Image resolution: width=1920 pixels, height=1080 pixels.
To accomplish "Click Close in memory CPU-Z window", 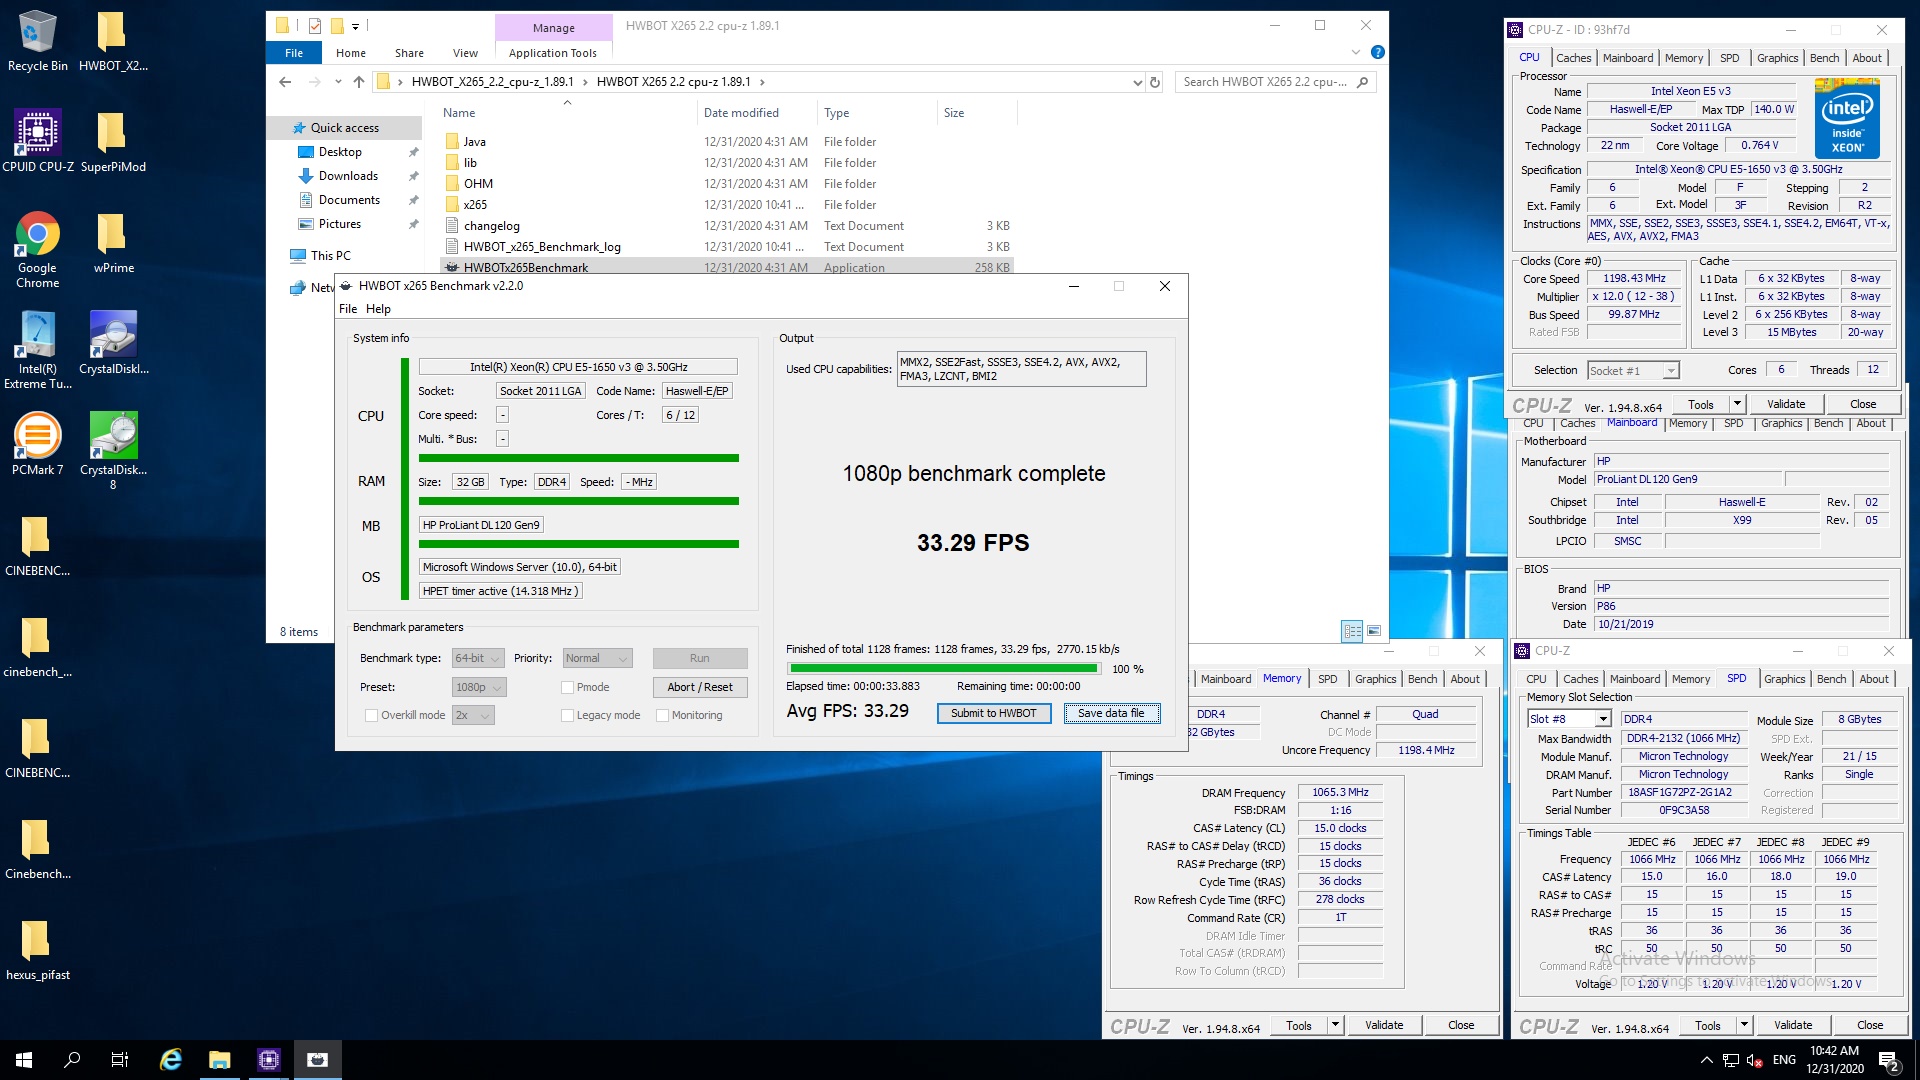I will 1461,1025.
